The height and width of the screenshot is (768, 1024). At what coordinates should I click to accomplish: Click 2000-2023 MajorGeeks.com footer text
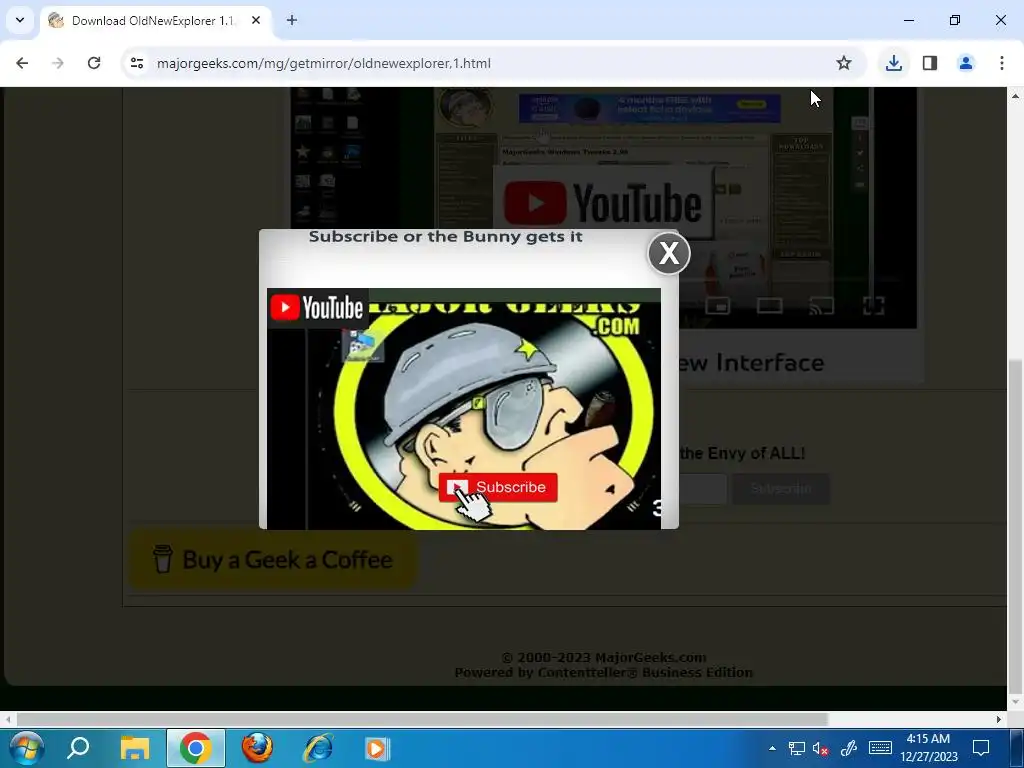tap(604, 657)
